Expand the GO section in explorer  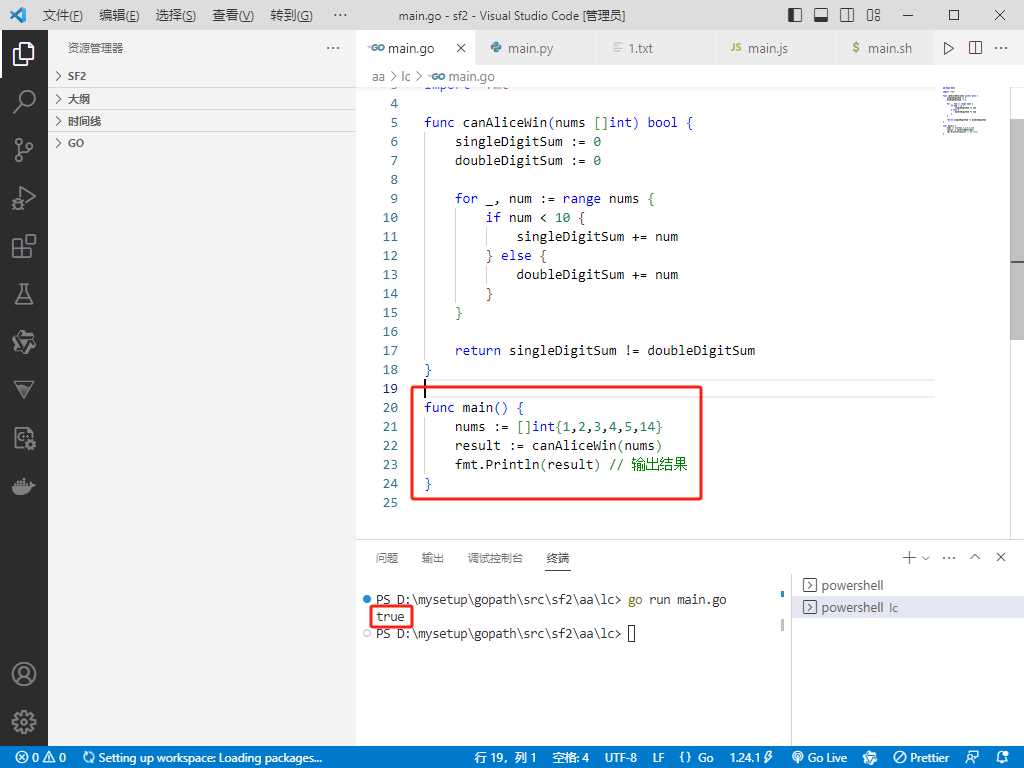click(202, 143)
